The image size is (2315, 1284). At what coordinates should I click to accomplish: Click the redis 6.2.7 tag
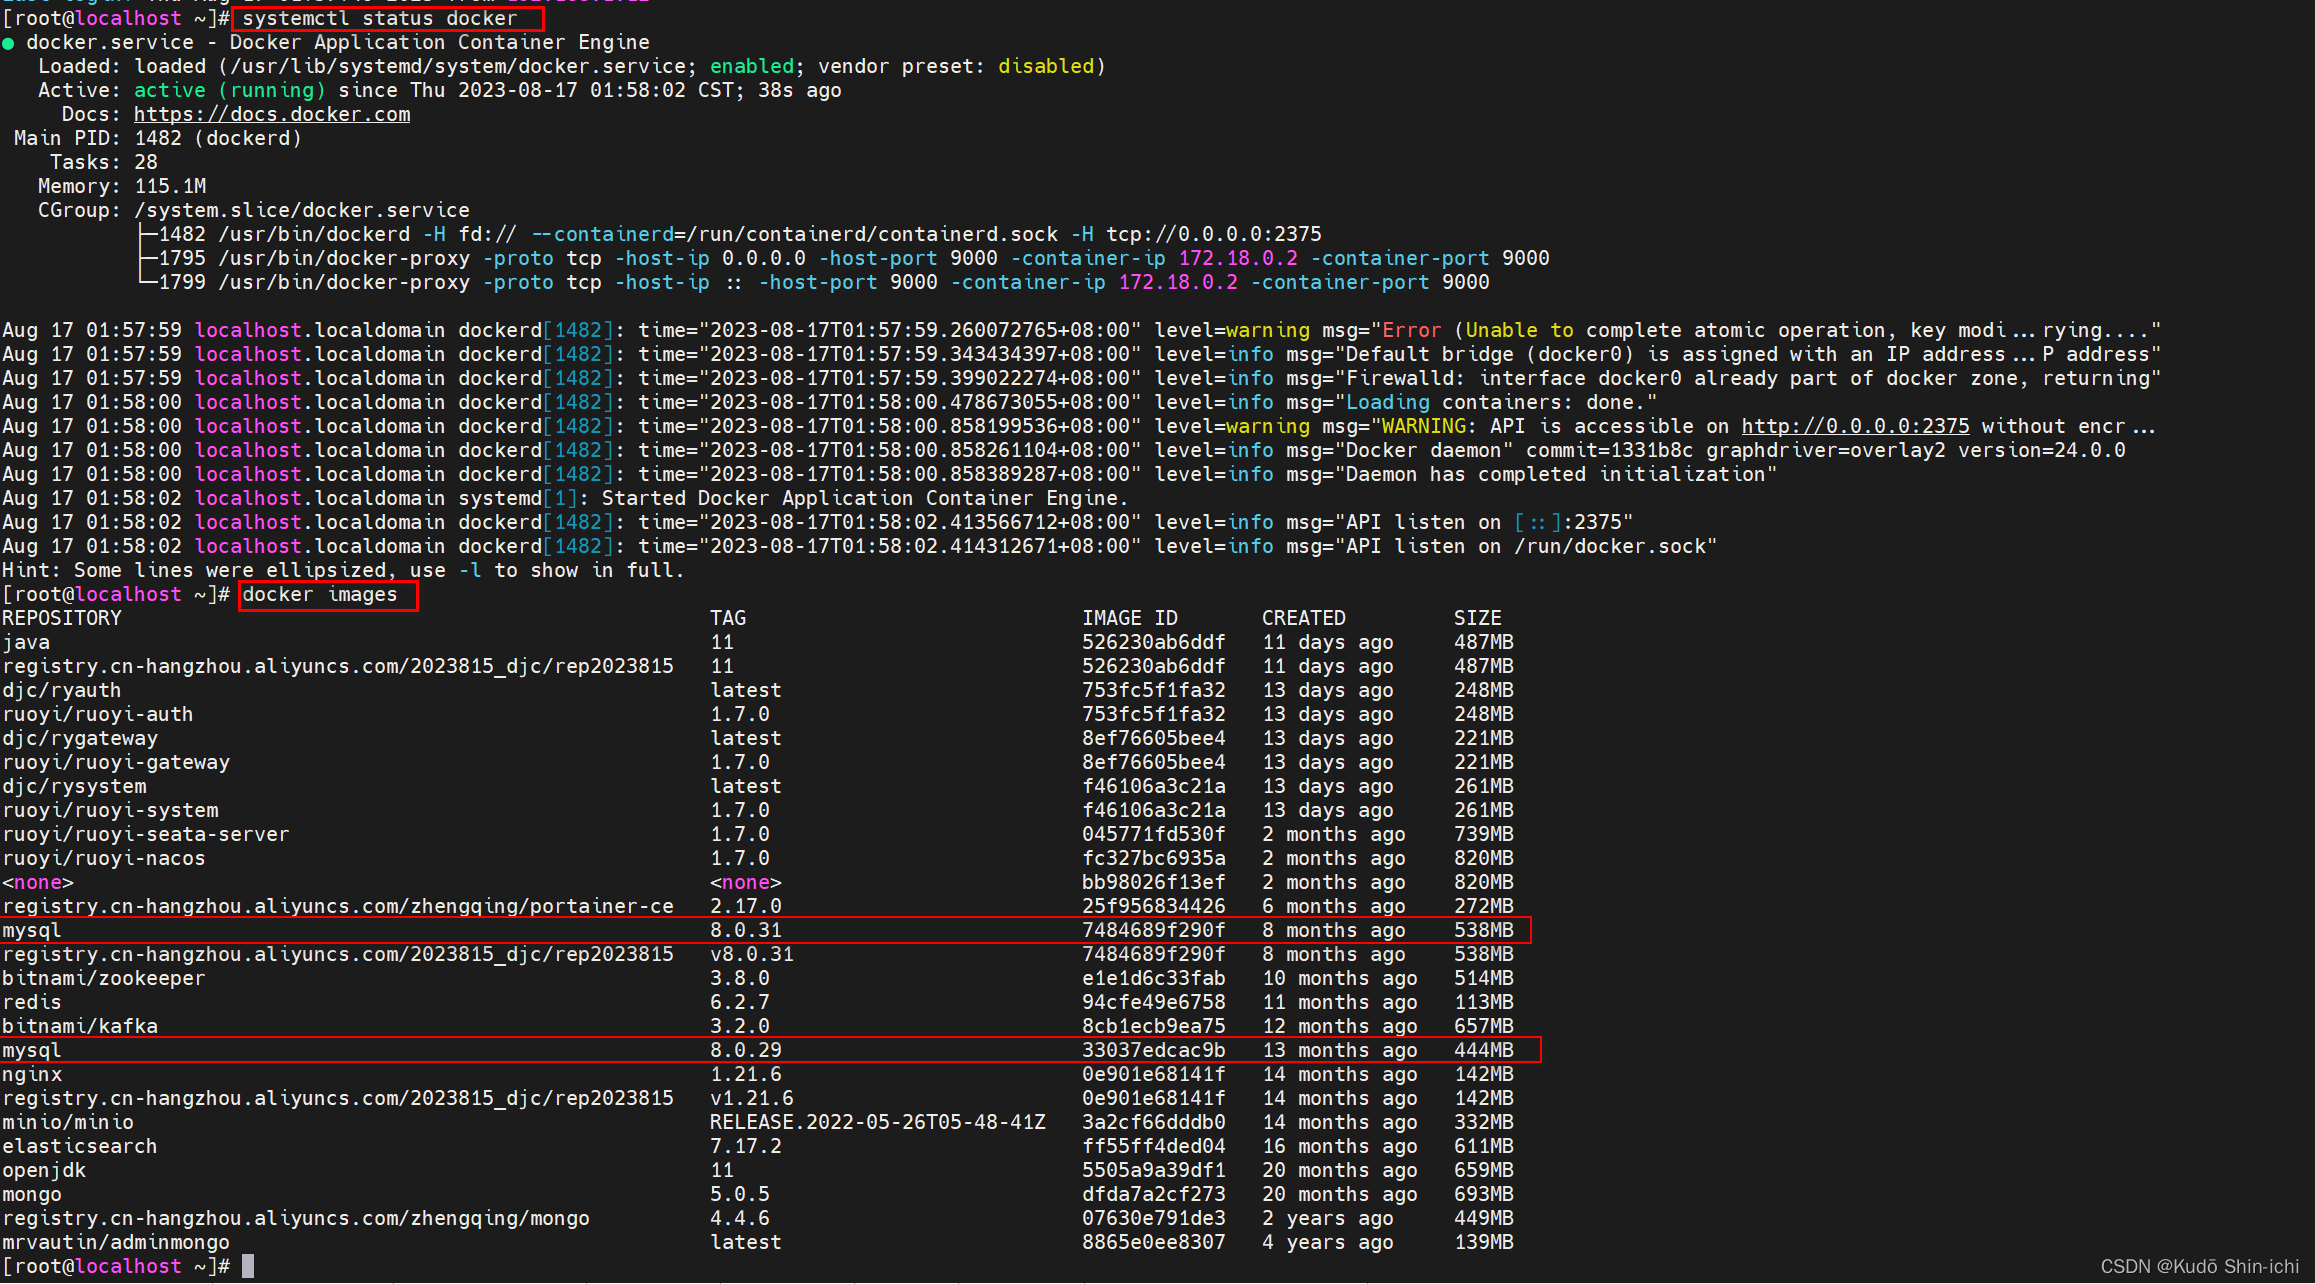[x=740, y=1002]
